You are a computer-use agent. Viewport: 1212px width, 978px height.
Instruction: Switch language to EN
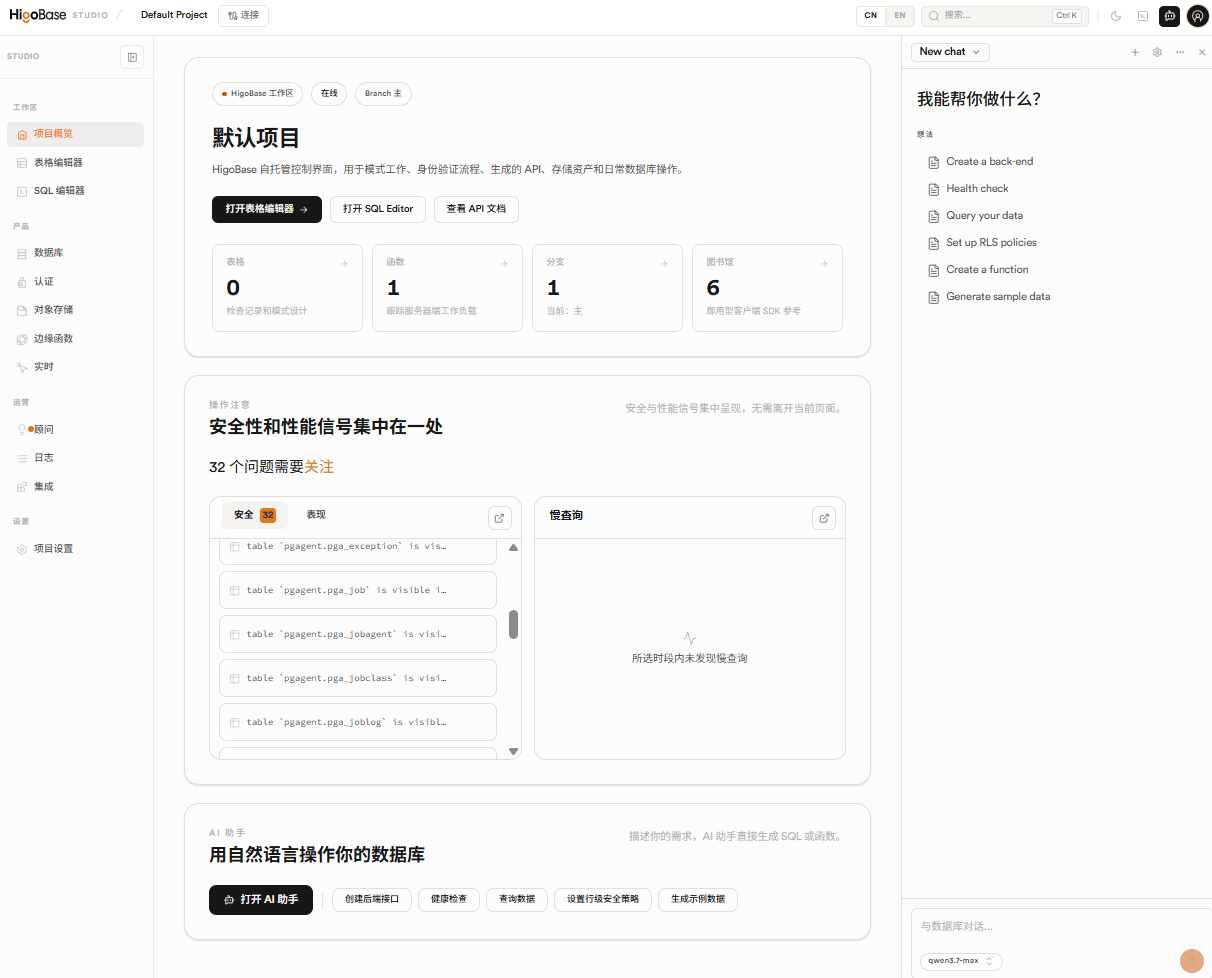[899, 16]
